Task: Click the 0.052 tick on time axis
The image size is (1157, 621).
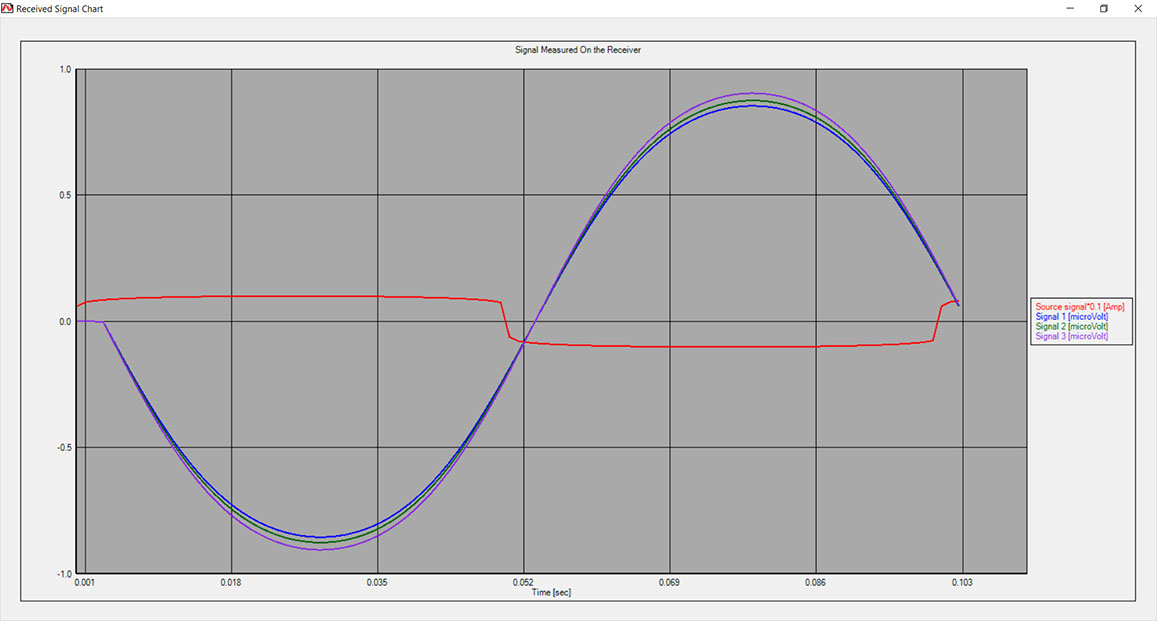Action: tap(524, 582)
